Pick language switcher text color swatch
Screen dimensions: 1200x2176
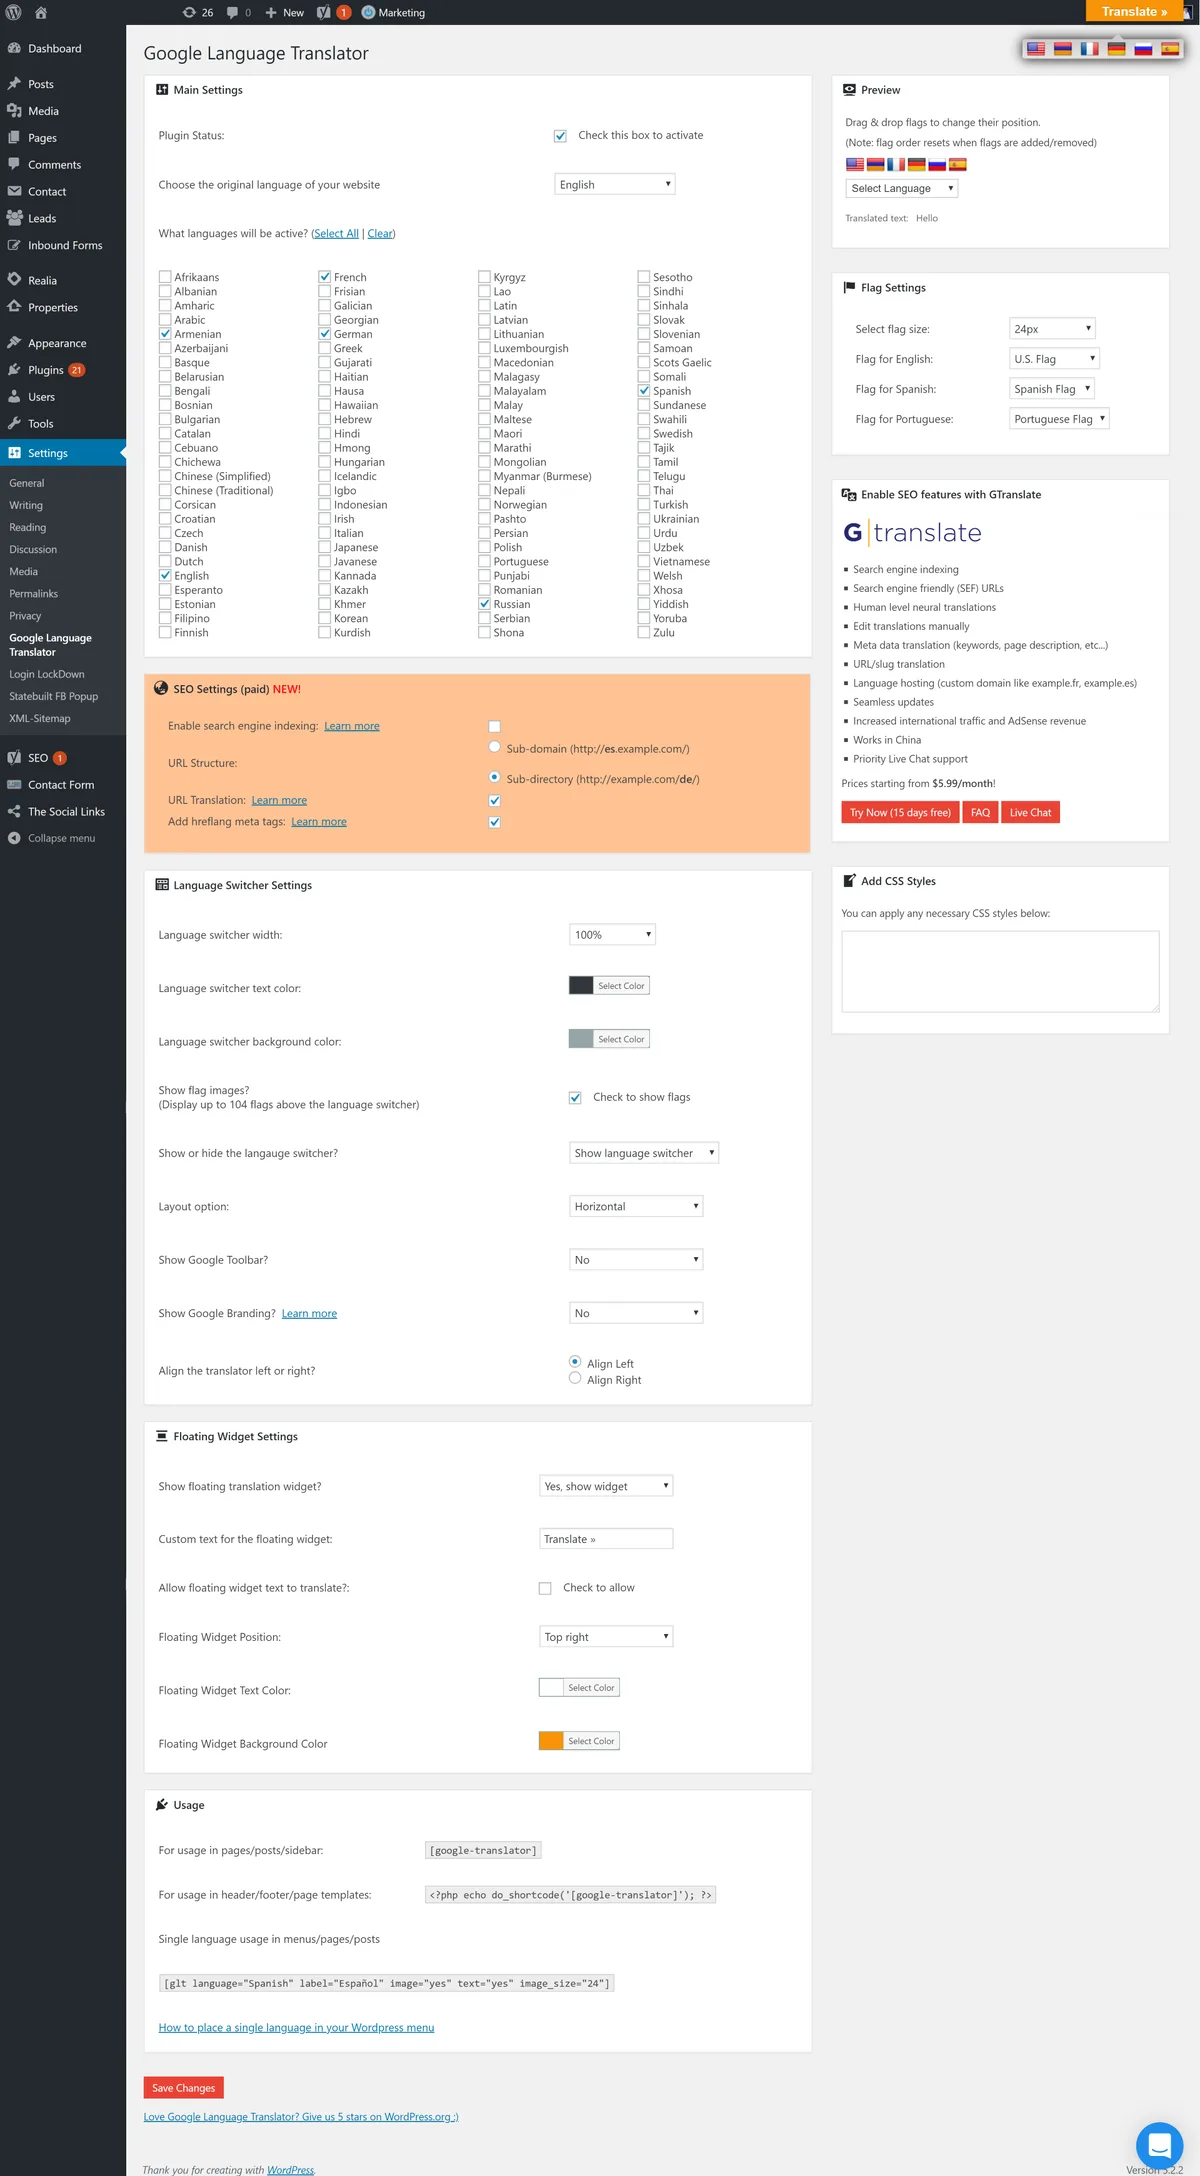coord(581,985)
